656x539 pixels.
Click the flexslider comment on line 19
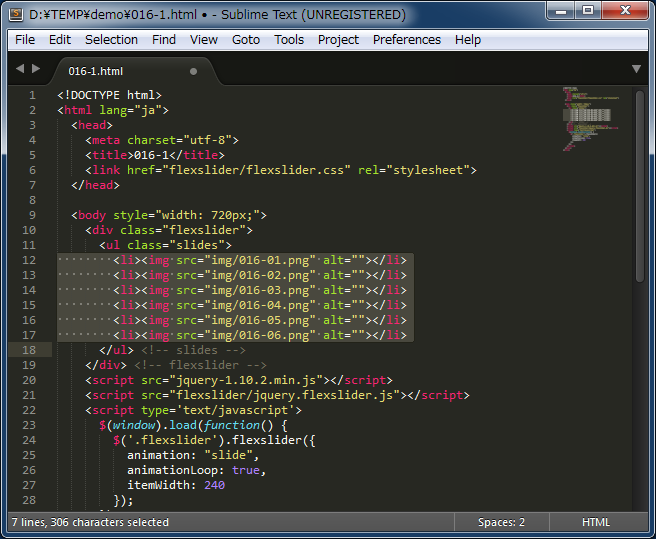[200, 365]
